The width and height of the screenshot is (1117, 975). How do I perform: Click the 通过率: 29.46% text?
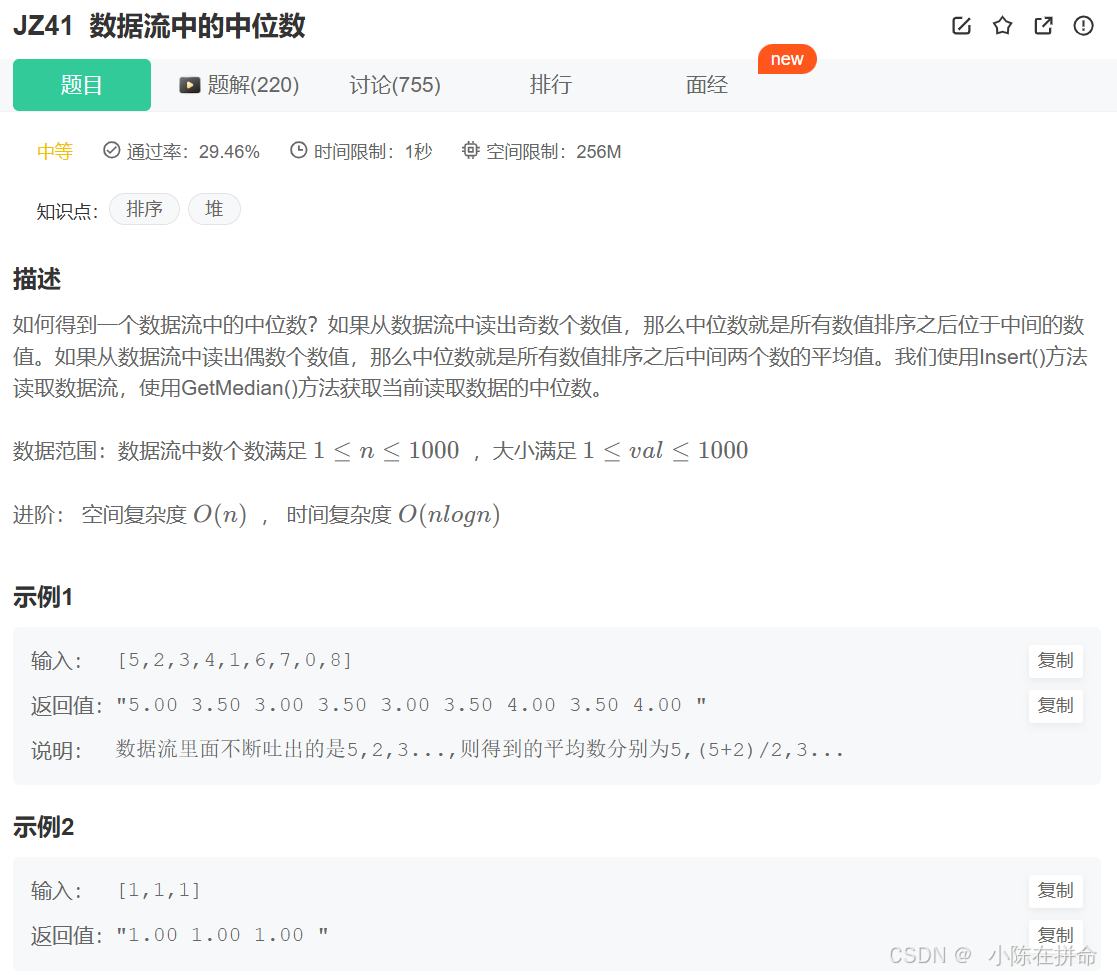pyautogui.click(x=193, y=152)
